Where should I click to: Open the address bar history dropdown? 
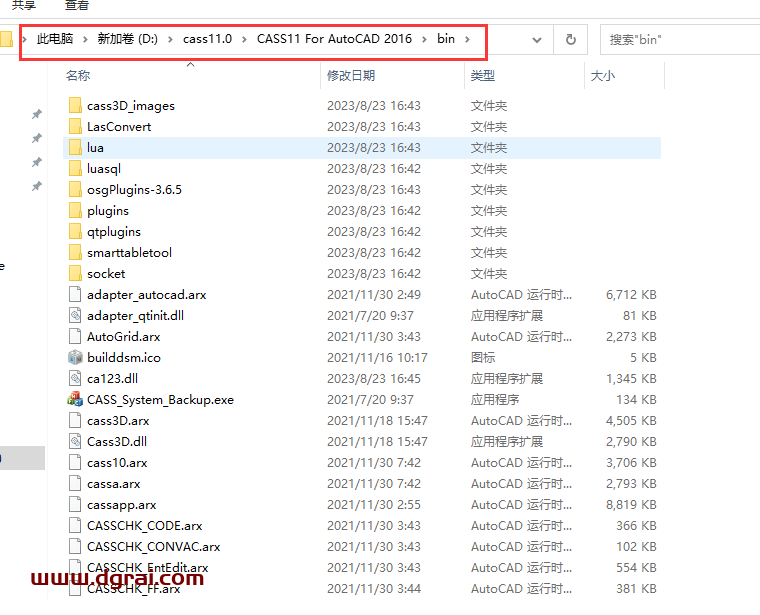tap(537, 40)
